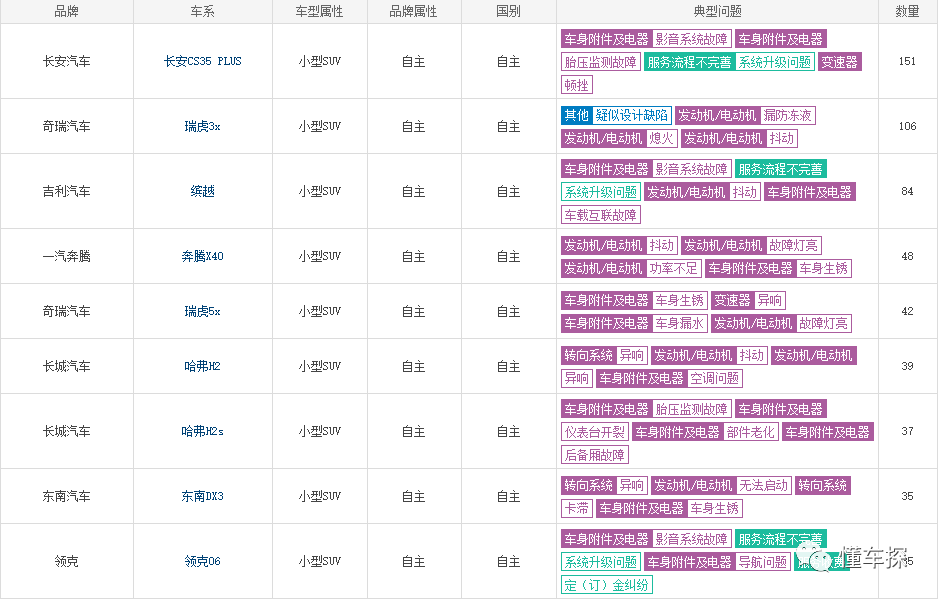Click the 空调问题 tag
The height and width of the screenshot is (599, 938).
[714, 379]
